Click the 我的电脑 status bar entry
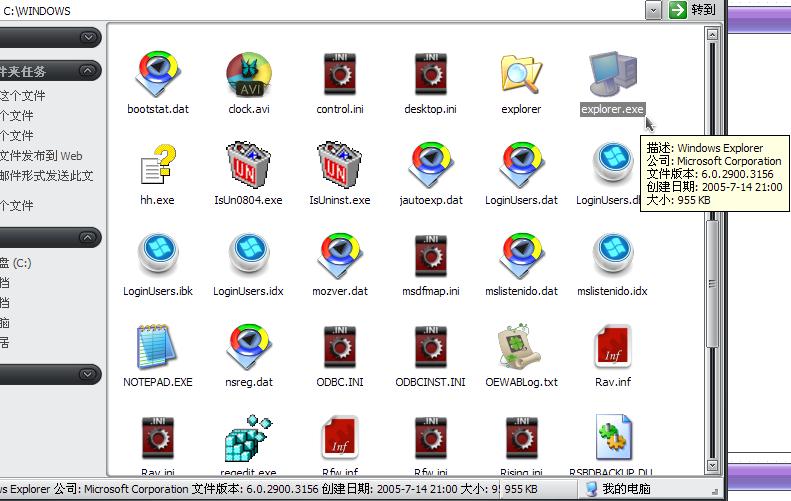Screen dimensions: 791x501 (617, 489)
